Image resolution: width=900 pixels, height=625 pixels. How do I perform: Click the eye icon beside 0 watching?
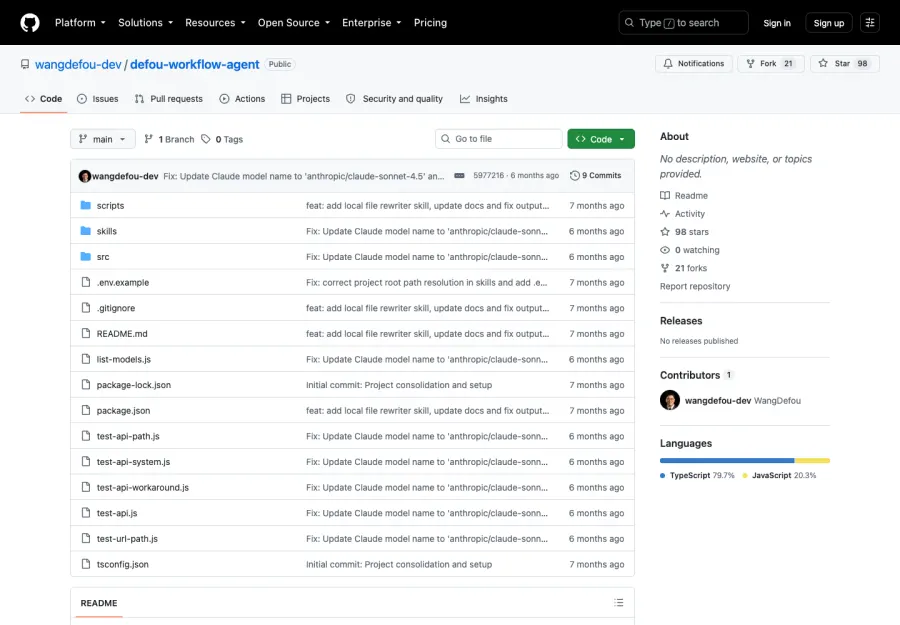[665, 250]
